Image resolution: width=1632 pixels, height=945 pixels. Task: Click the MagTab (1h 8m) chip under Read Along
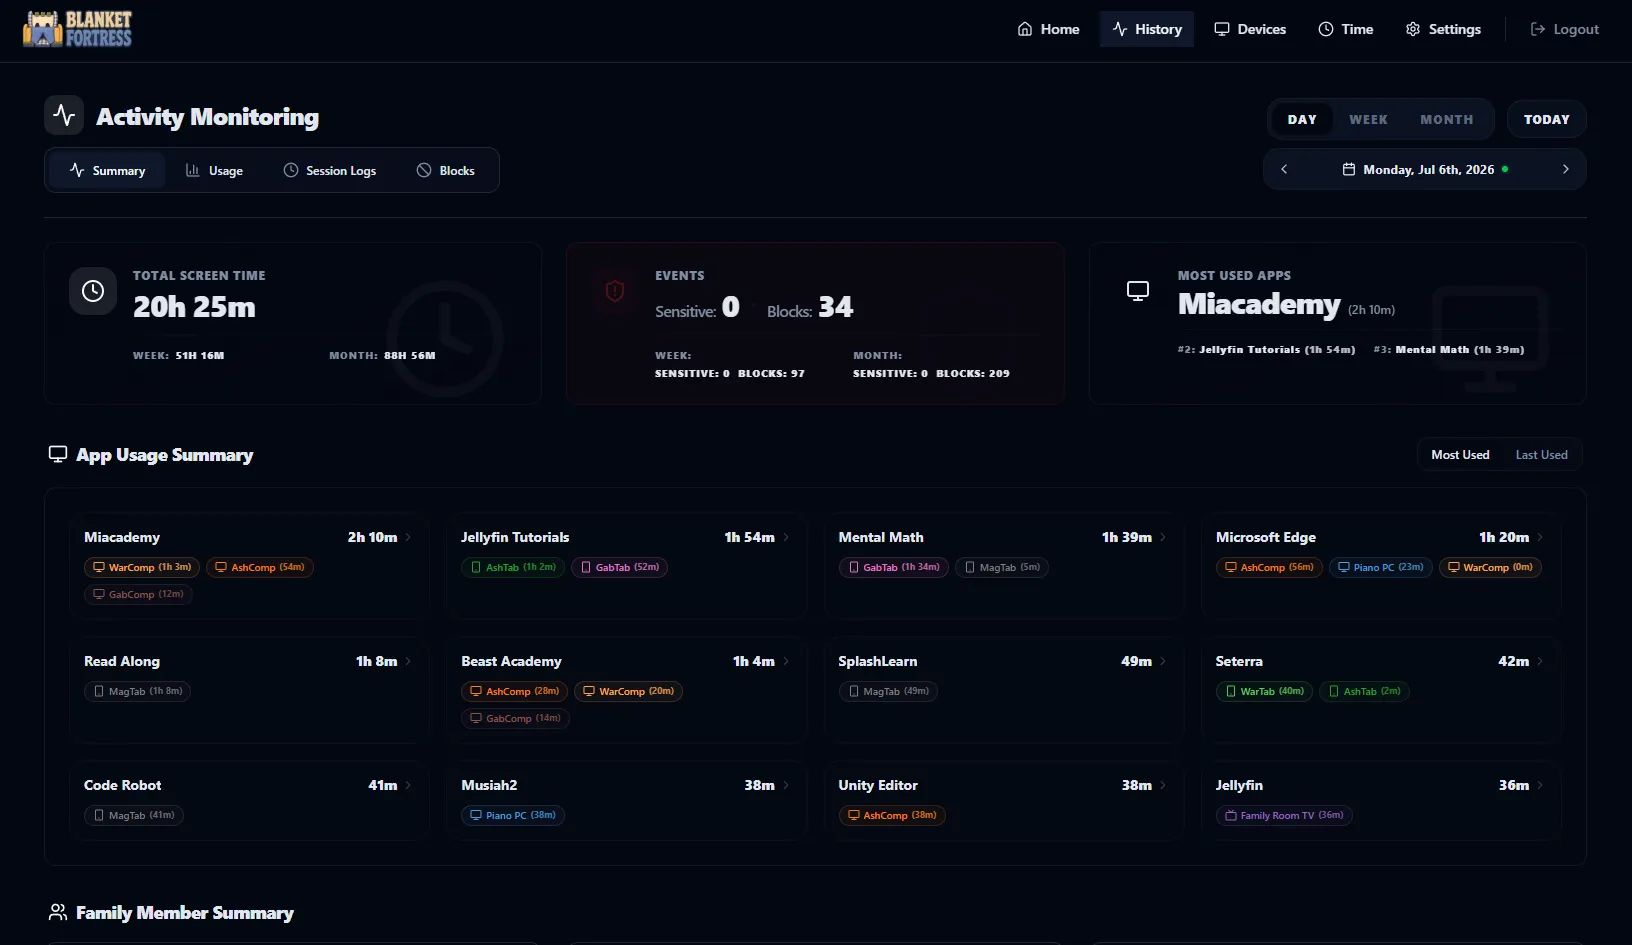(138, 691)
